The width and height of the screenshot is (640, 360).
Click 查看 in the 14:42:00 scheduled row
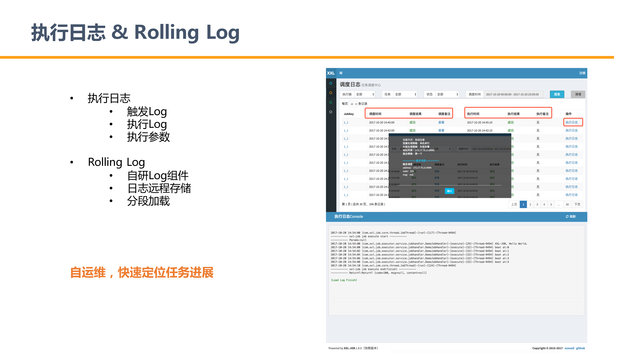click(x=441, y=131)
